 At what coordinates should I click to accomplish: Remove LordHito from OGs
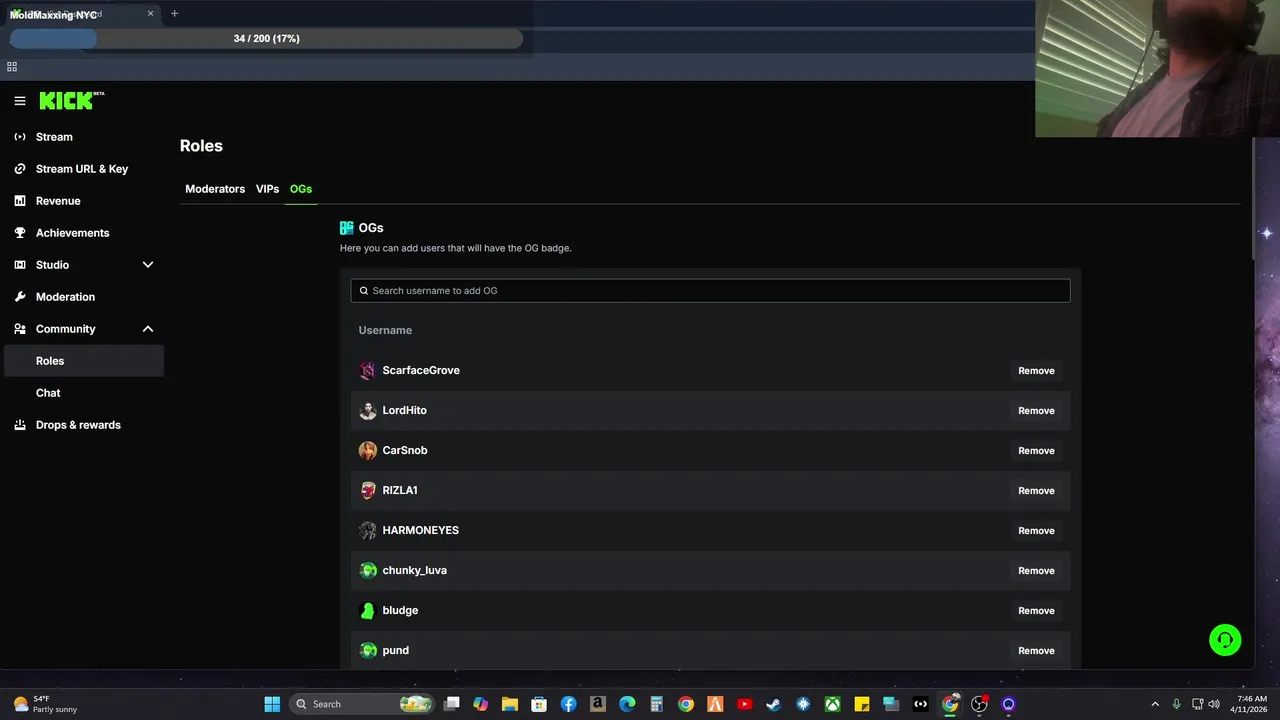(x=1036, y=411)
